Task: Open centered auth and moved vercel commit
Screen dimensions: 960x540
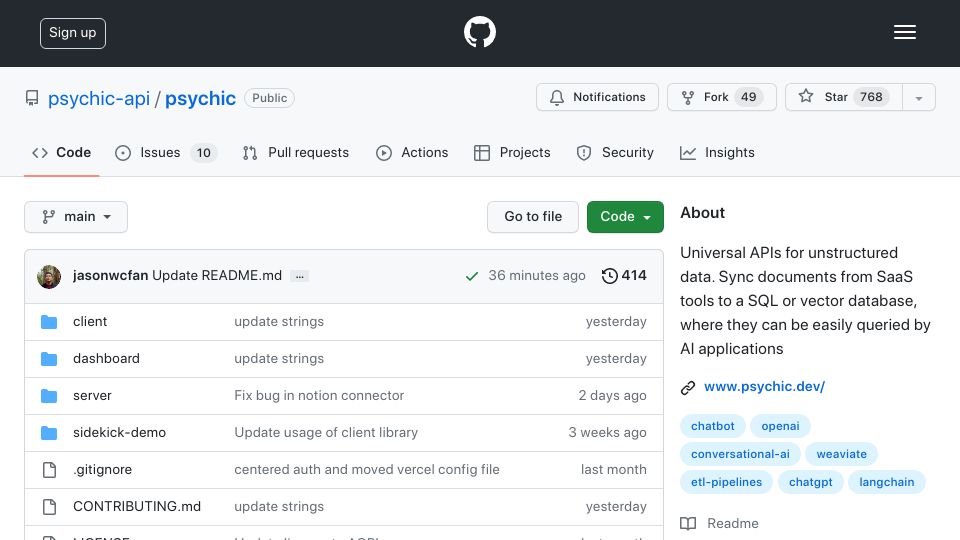Action: click(x=367, y=470)
